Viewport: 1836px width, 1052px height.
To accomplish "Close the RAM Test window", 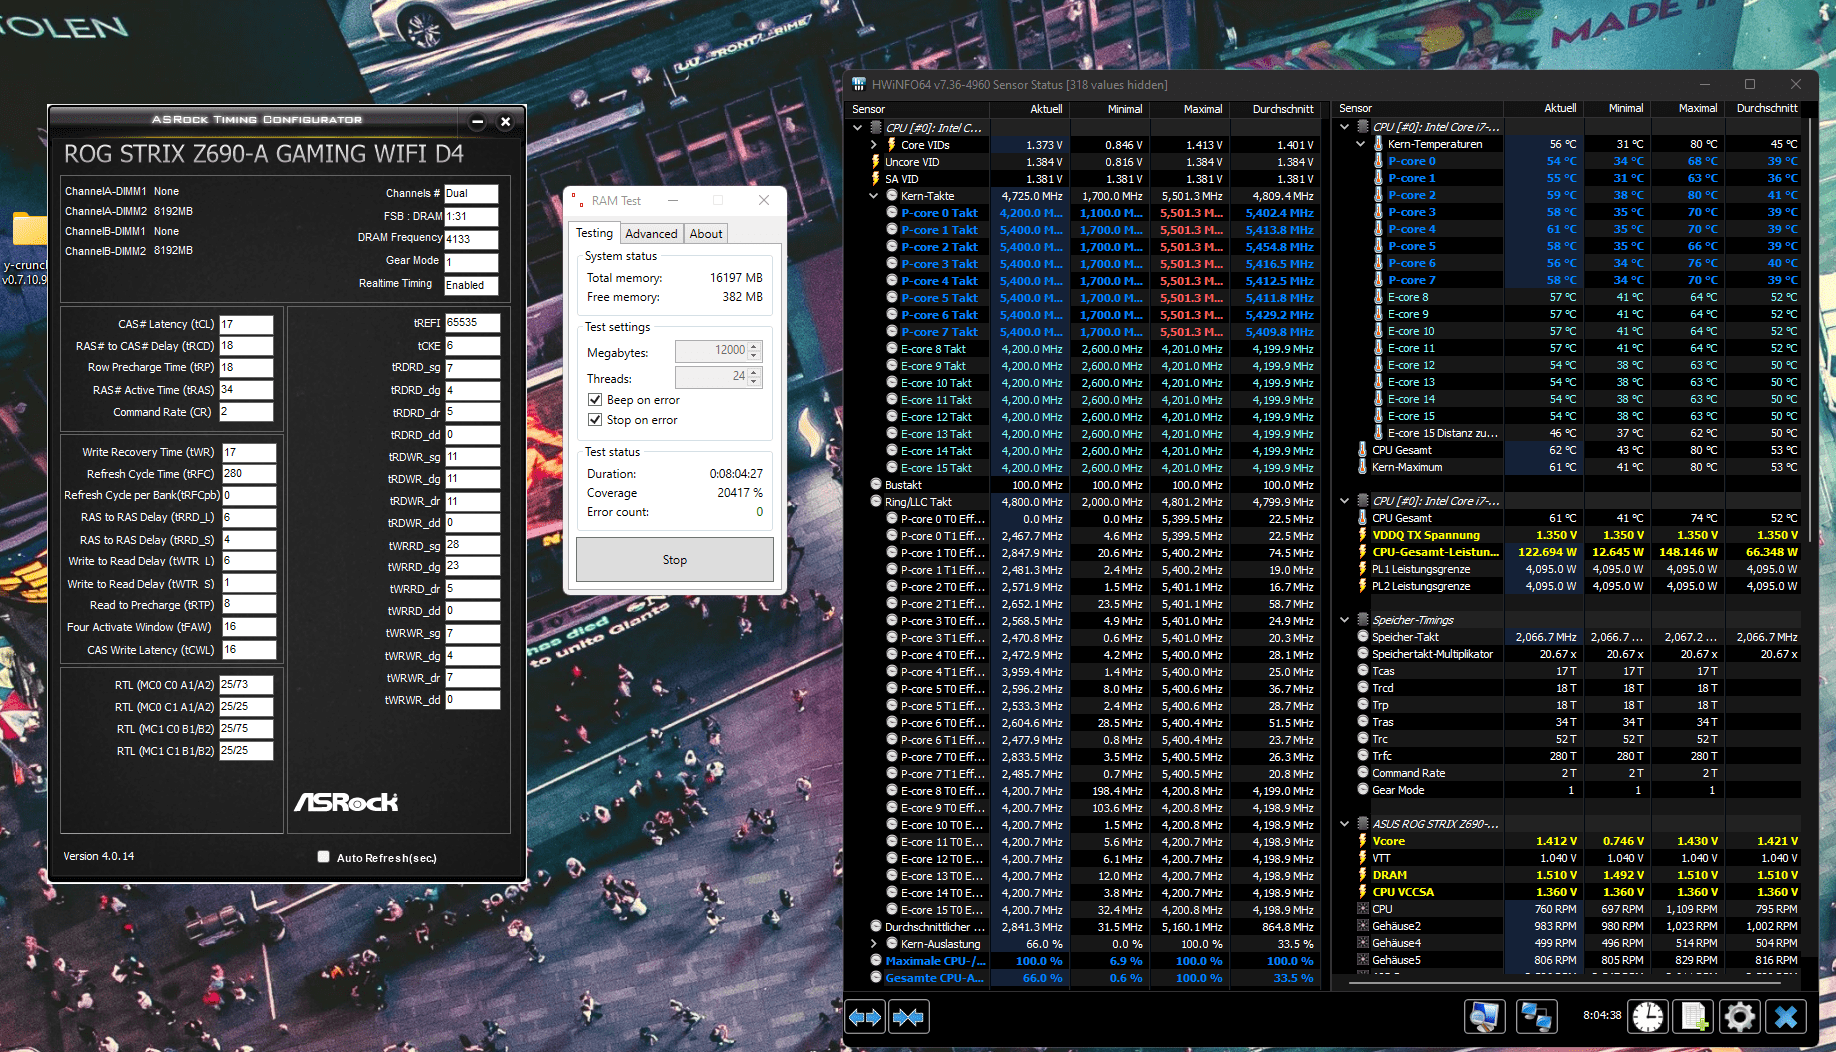I will (764, 200).
